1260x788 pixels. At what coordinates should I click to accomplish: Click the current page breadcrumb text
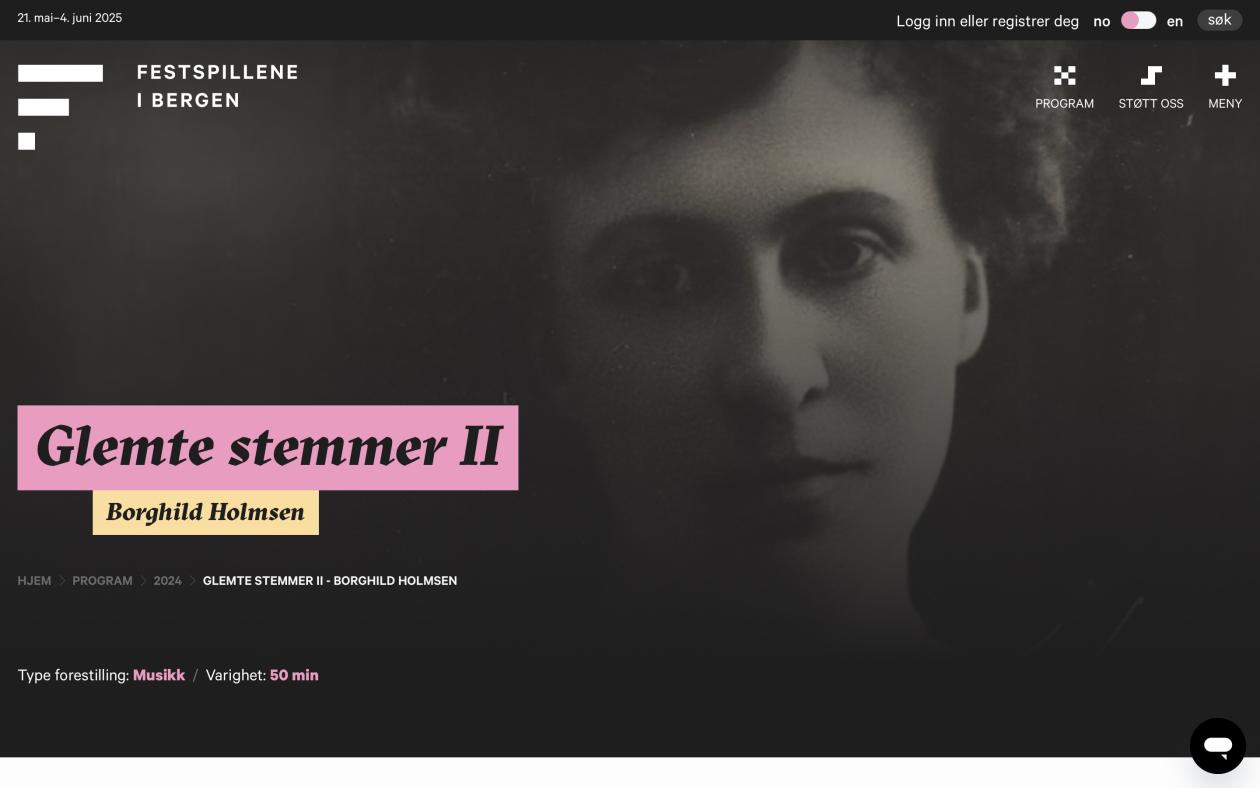[330, 581]
